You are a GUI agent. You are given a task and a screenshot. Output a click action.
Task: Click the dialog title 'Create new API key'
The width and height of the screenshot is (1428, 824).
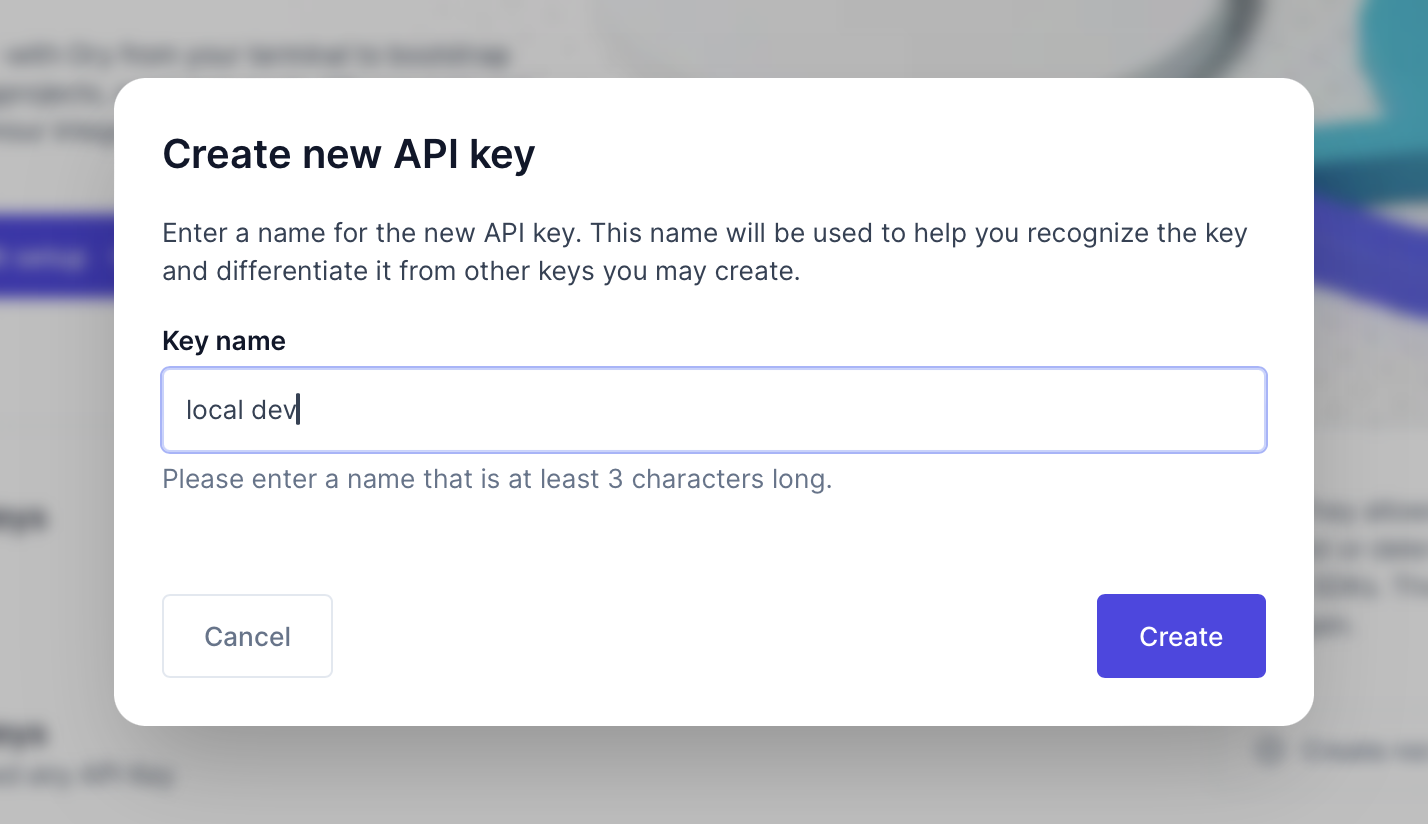[x=348, y=154]
